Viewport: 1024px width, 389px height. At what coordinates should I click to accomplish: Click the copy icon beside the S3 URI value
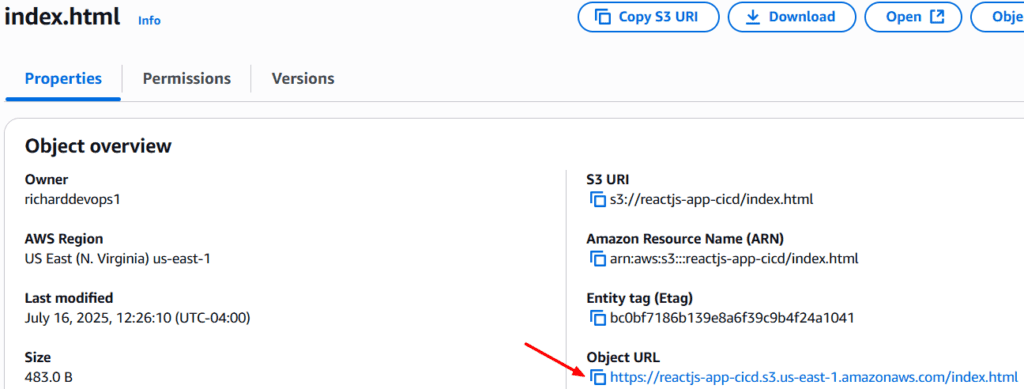click(x=598, y=200)
